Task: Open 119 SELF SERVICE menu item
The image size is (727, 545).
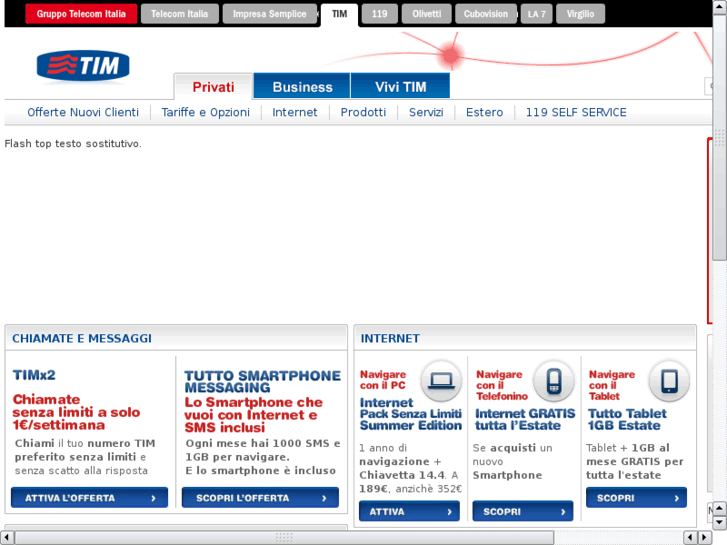Action: [576, 112]
